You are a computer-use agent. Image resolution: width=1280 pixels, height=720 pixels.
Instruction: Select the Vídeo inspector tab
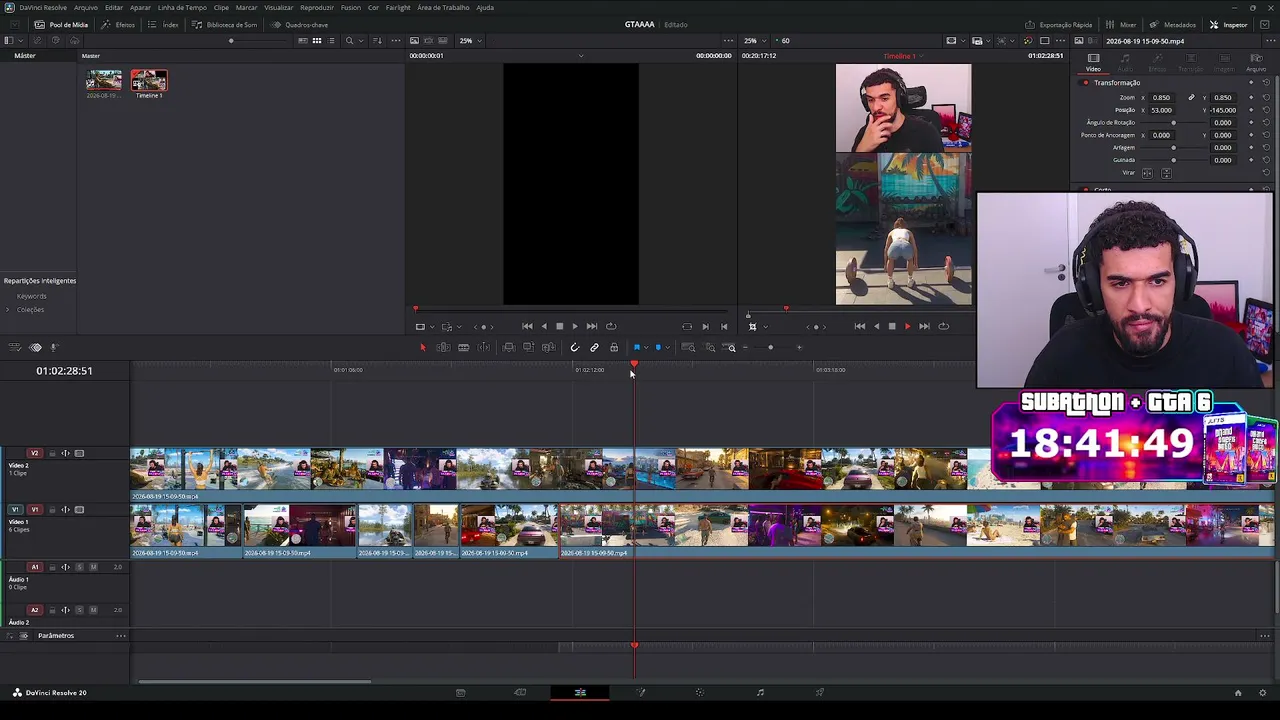coord(1093,63)
